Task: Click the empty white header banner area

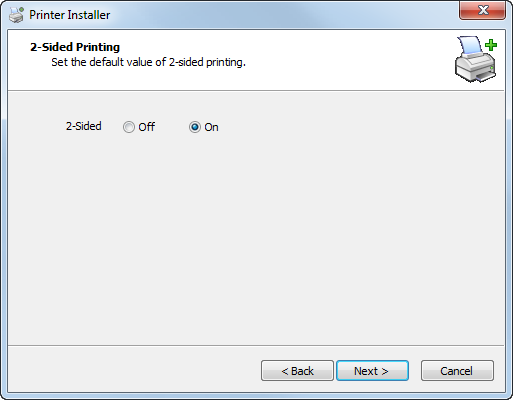Action: click(x=333, y=60)
